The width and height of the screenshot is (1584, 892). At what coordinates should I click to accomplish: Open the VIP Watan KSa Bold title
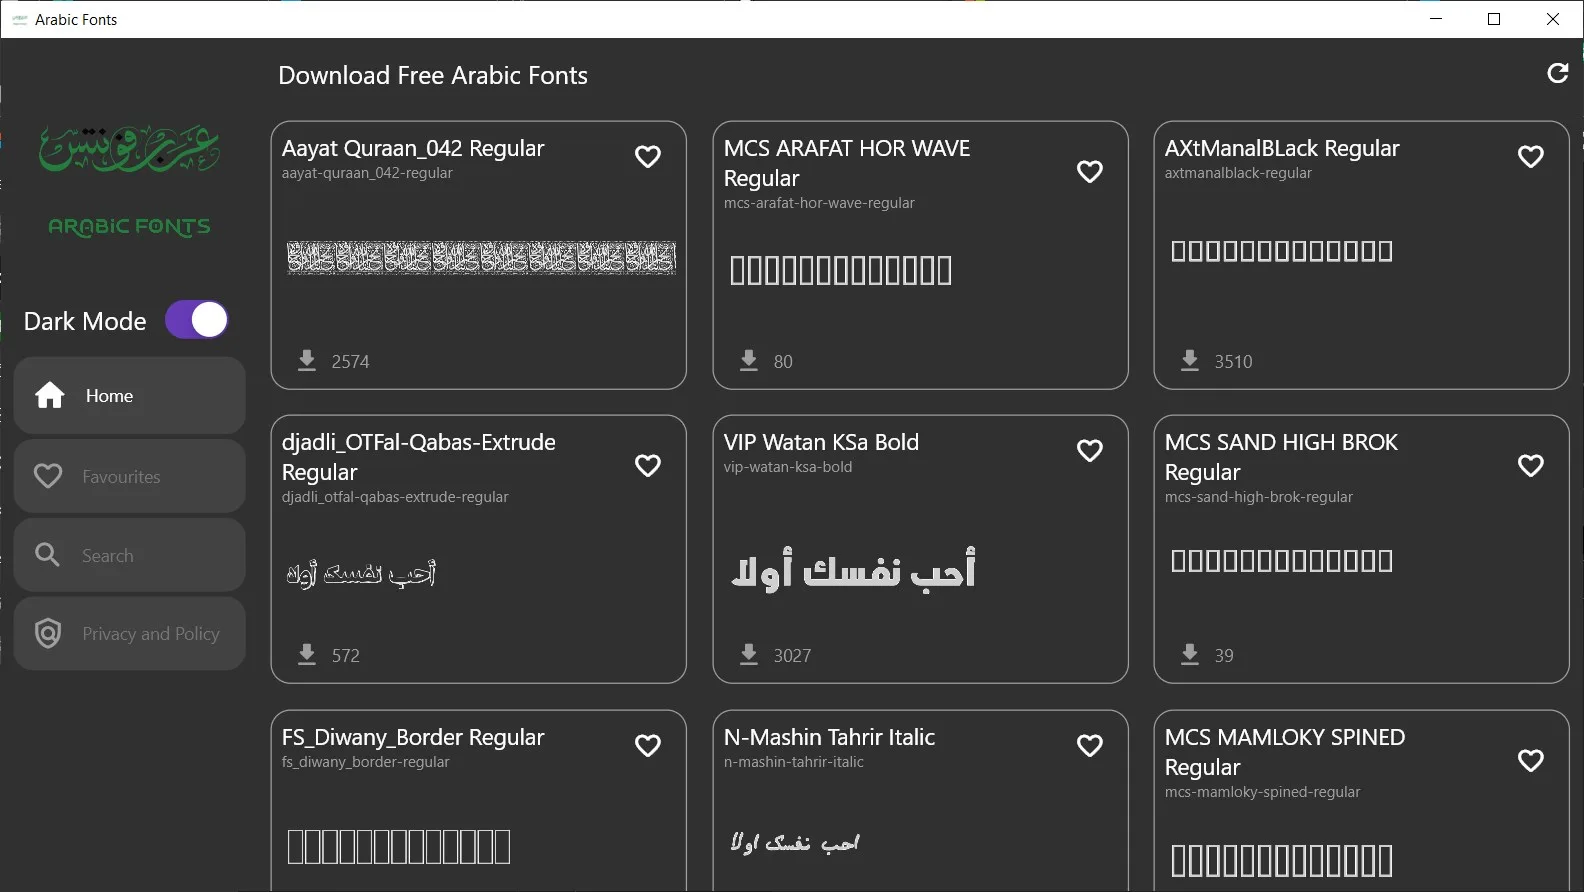tap(821, 442)
